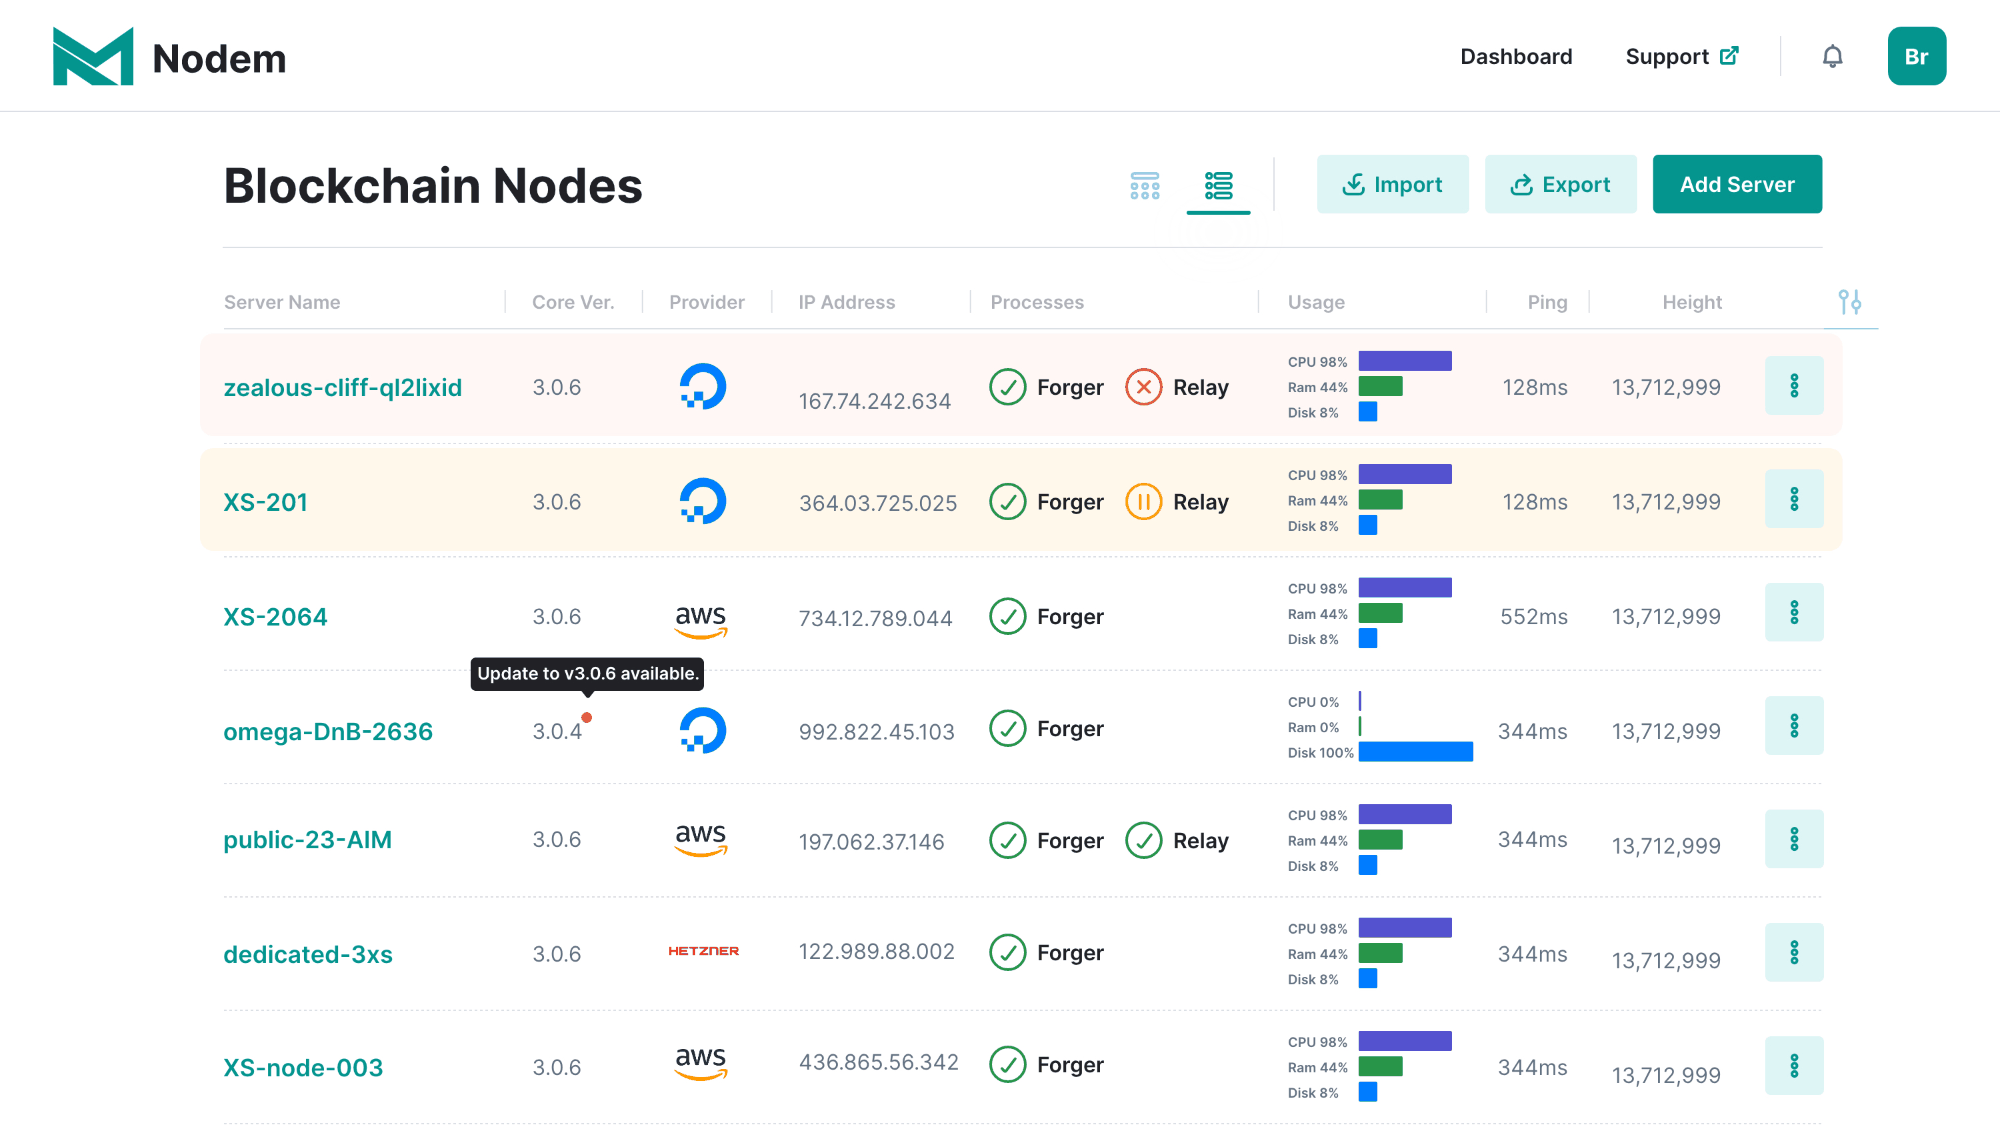Viewport: 2000px width, 1125px height.
Task: Go to the Dashboard menu item
Action: 1516,57
